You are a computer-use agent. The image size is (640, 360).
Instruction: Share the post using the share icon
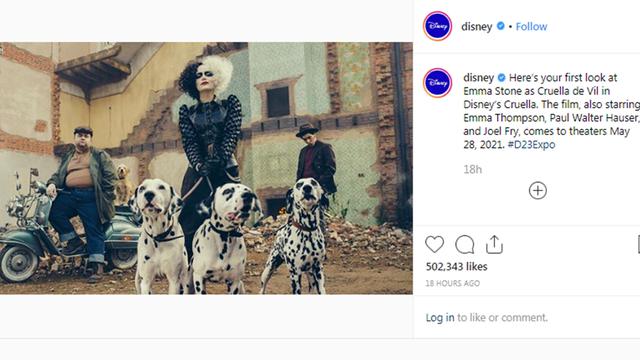point(494,244)
